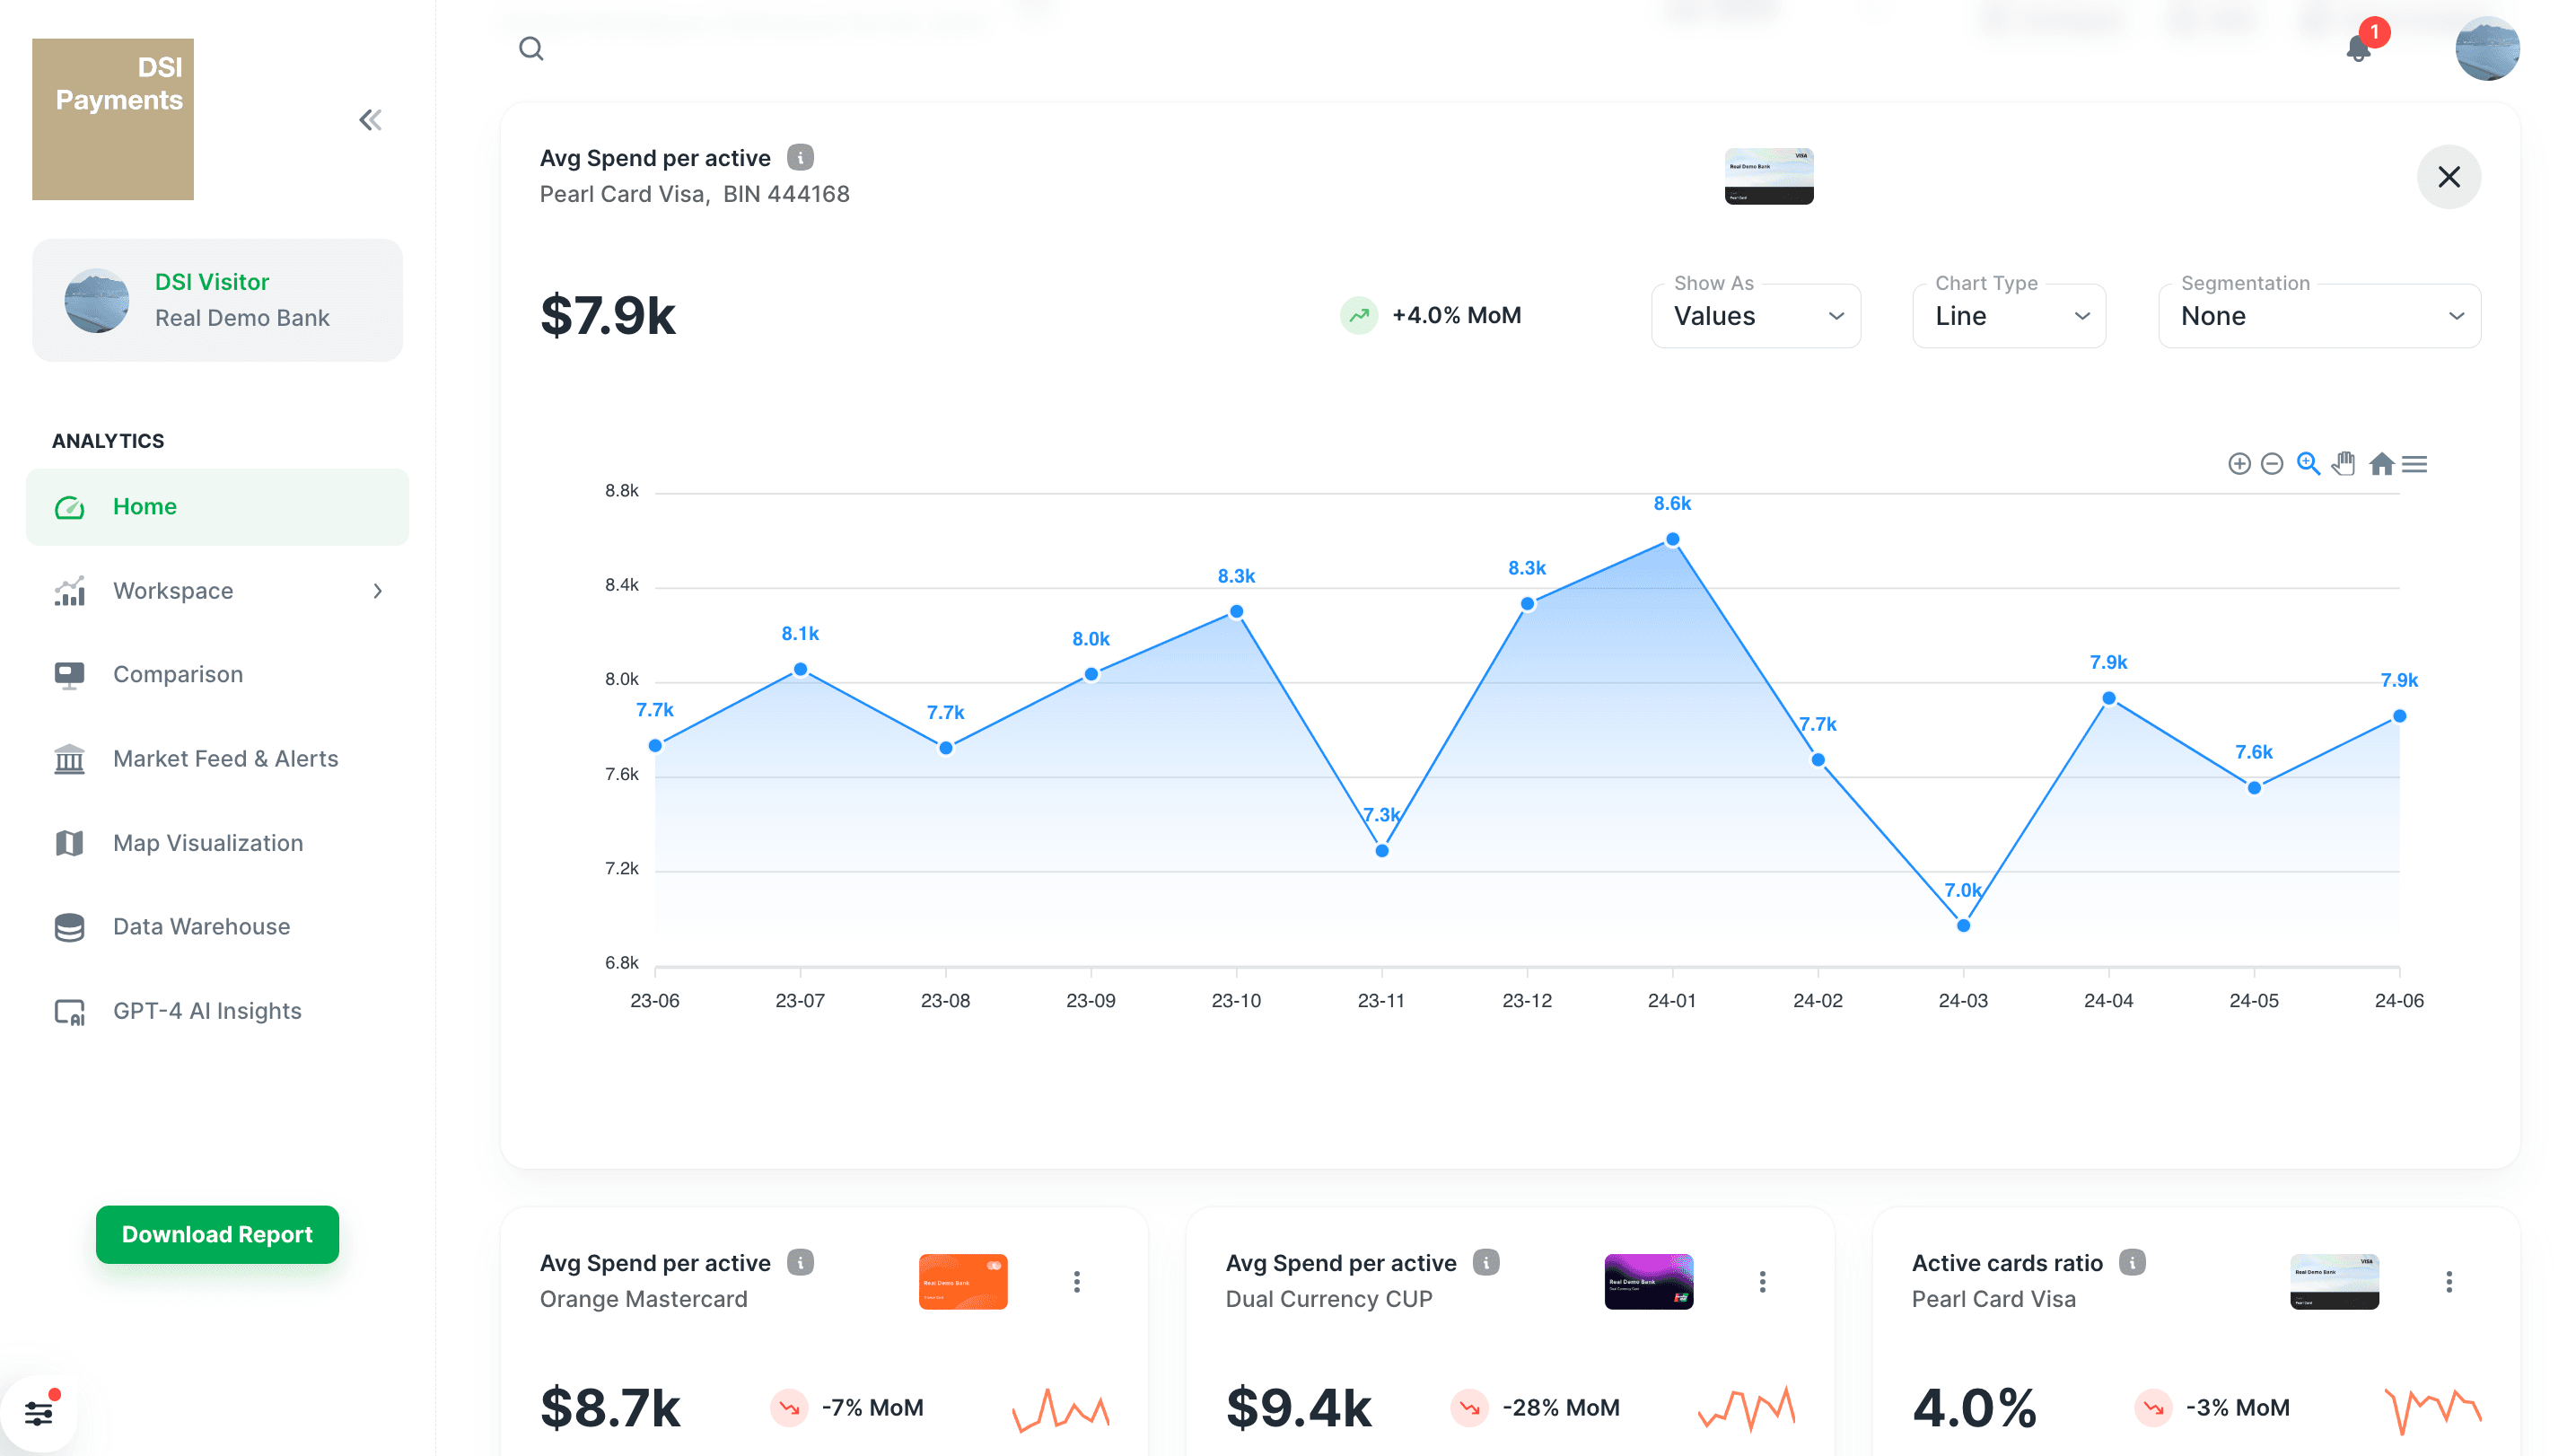Open the Chart Type dropdown
The width and height of the screenshot is (2576, 1456).
pos(2008,316)
